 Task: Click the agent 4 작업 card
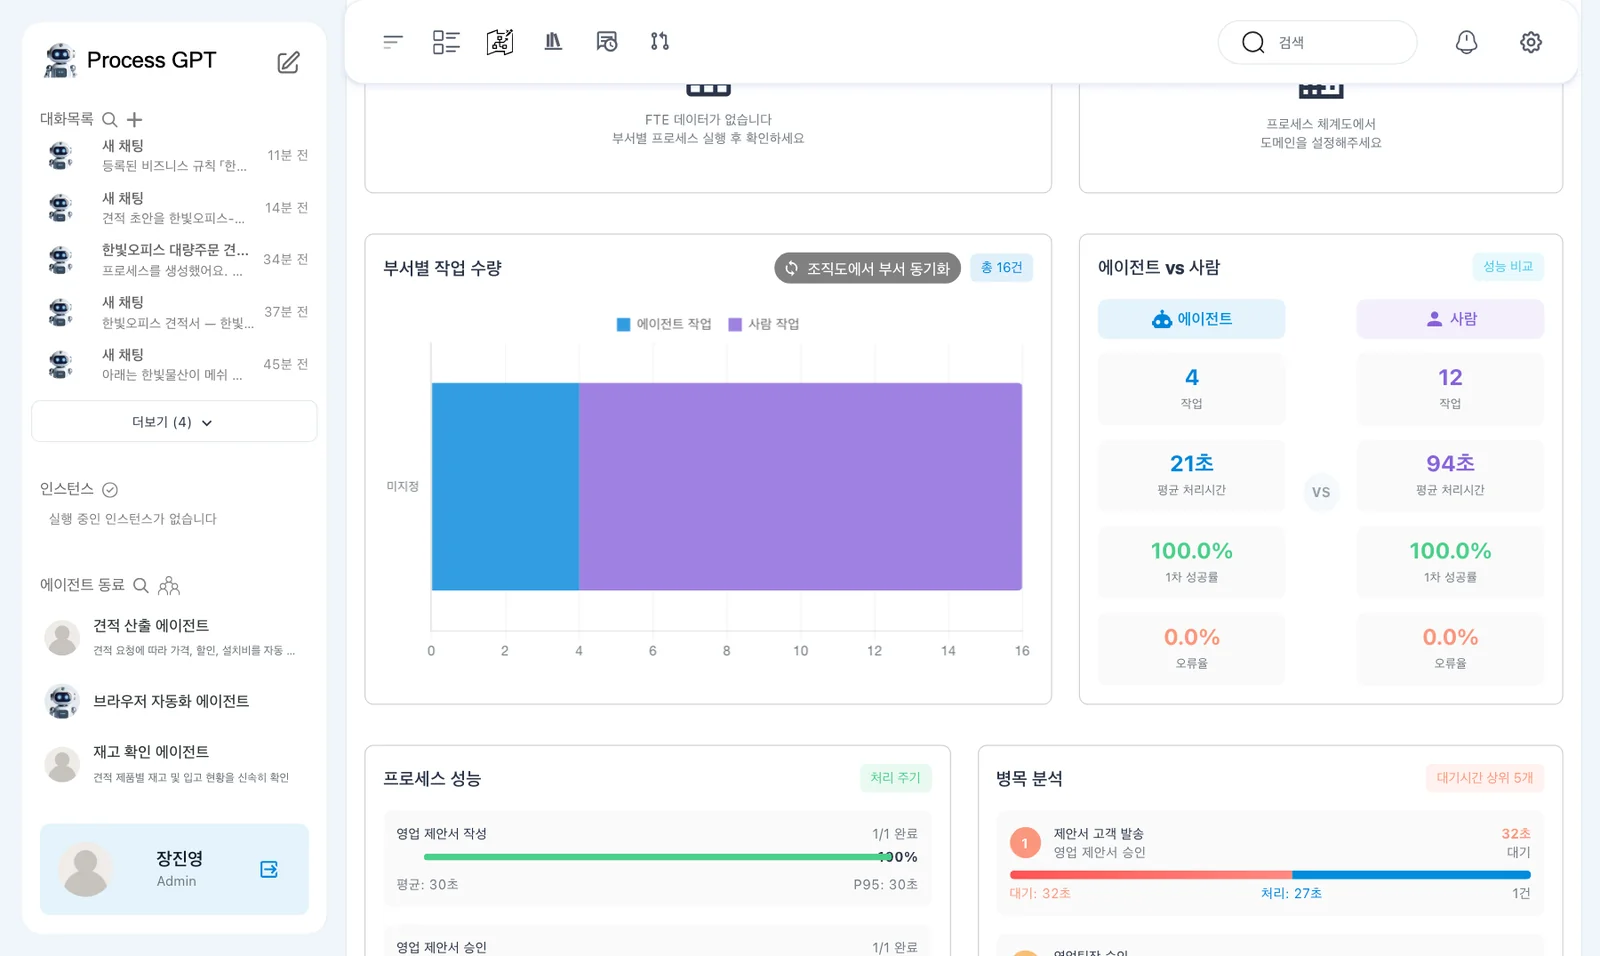[x=1191, y=389]
